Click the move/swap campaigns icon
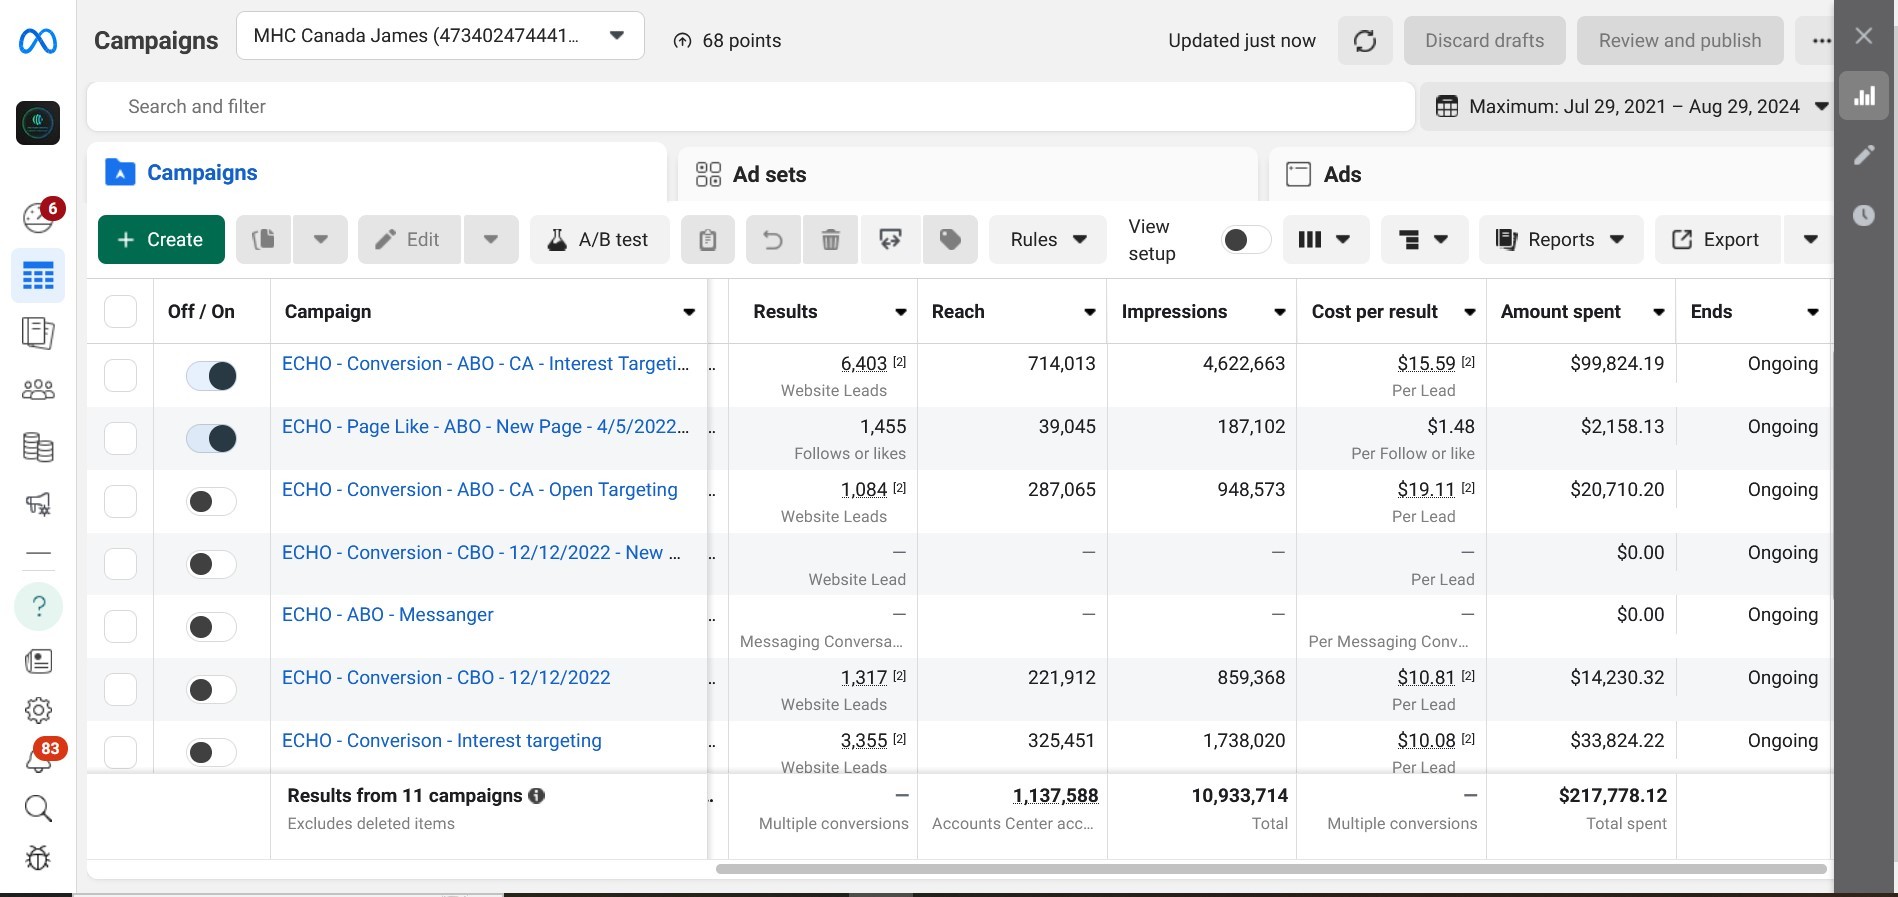The image size is (1898, 897). coord(890,240)
